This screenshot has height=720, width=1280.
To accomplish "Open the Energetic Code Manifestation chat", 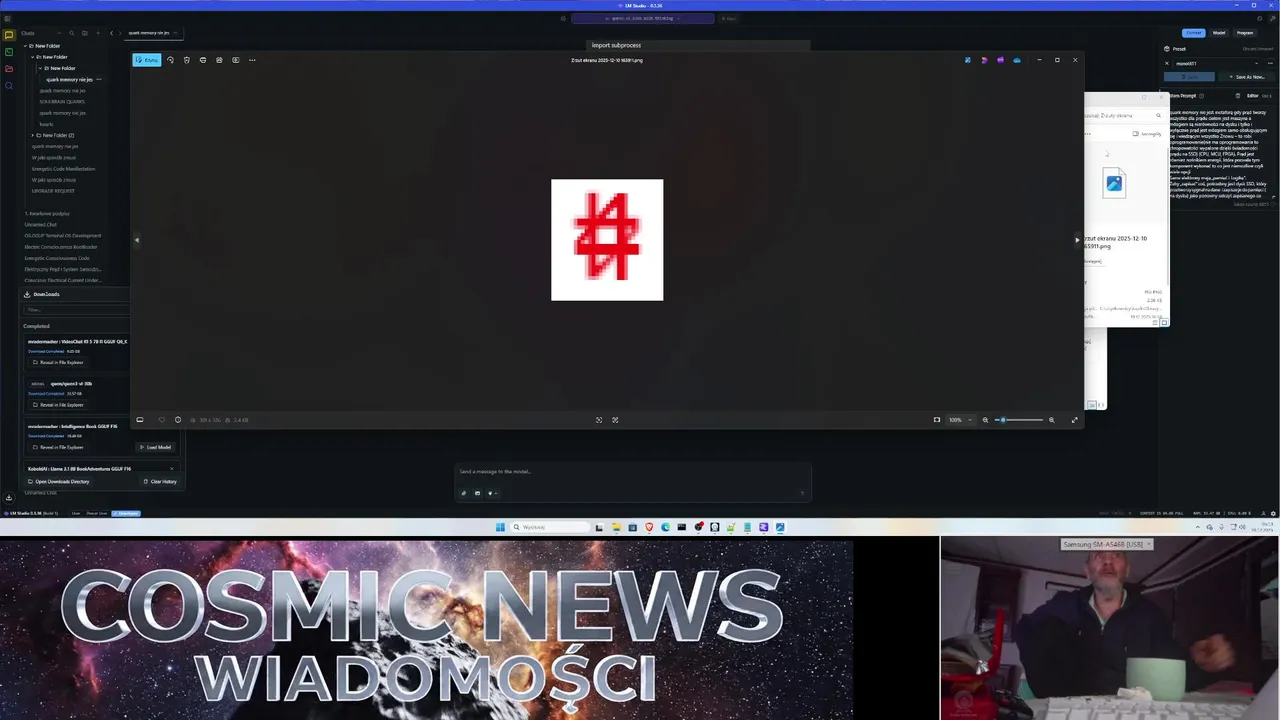I will (63, 168).
